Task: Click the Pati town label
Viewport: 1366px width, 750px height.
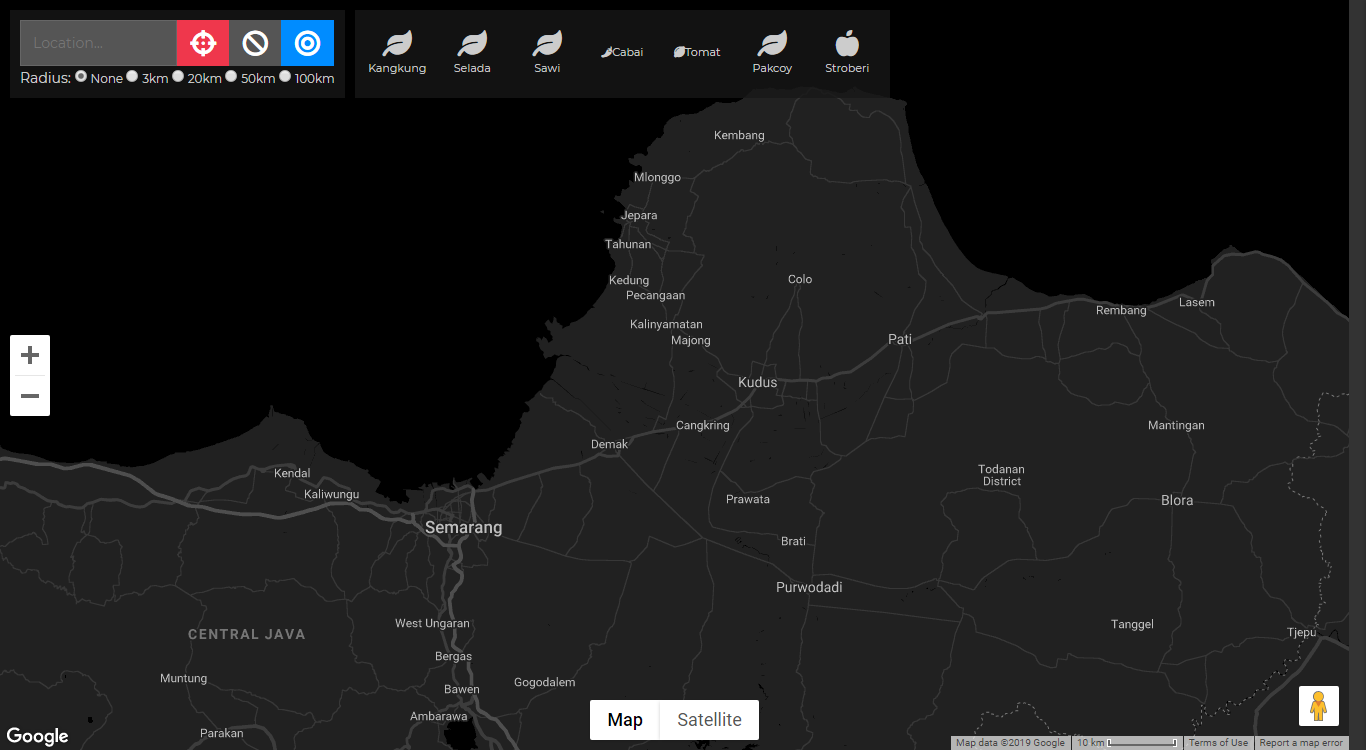Action: [900, 339]
